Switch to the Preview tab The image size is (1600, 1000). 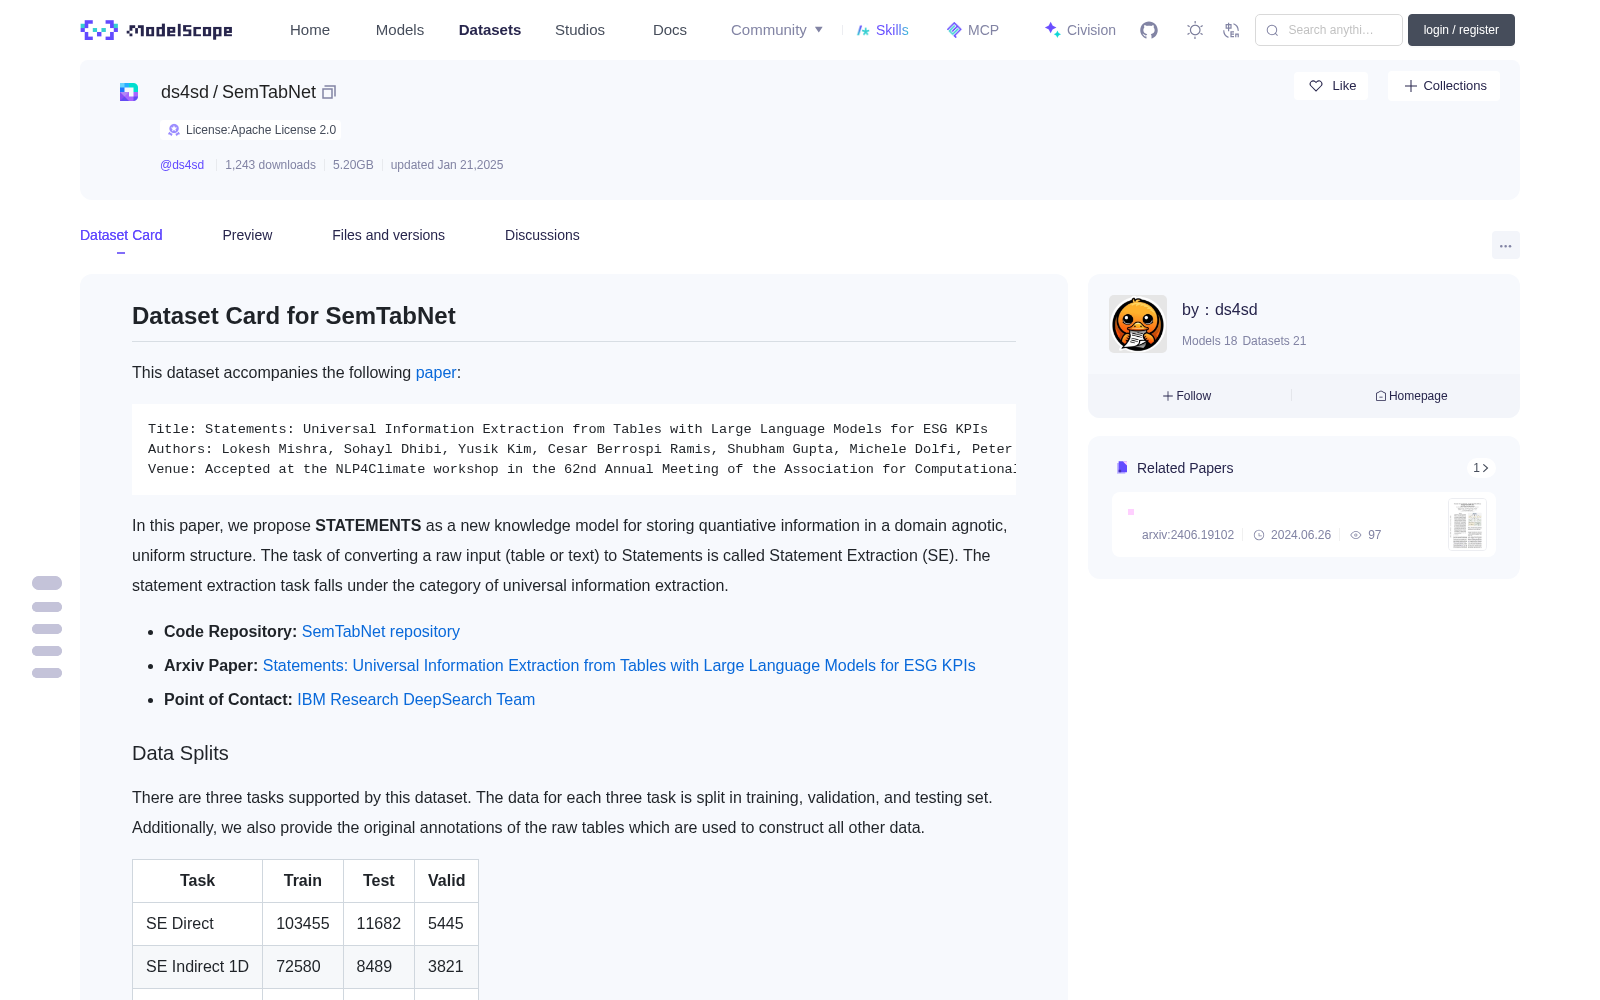coord(247,235)
